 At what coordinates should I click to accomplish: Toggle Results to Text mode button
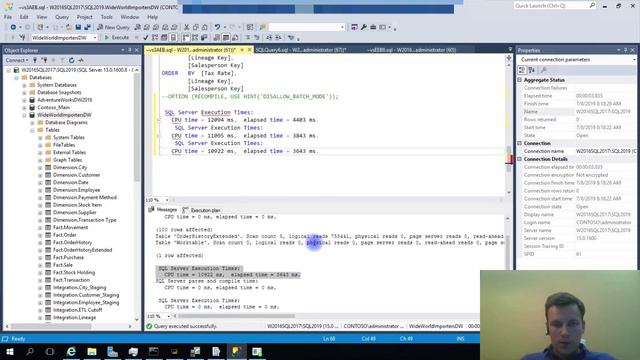tap(217, 38)
